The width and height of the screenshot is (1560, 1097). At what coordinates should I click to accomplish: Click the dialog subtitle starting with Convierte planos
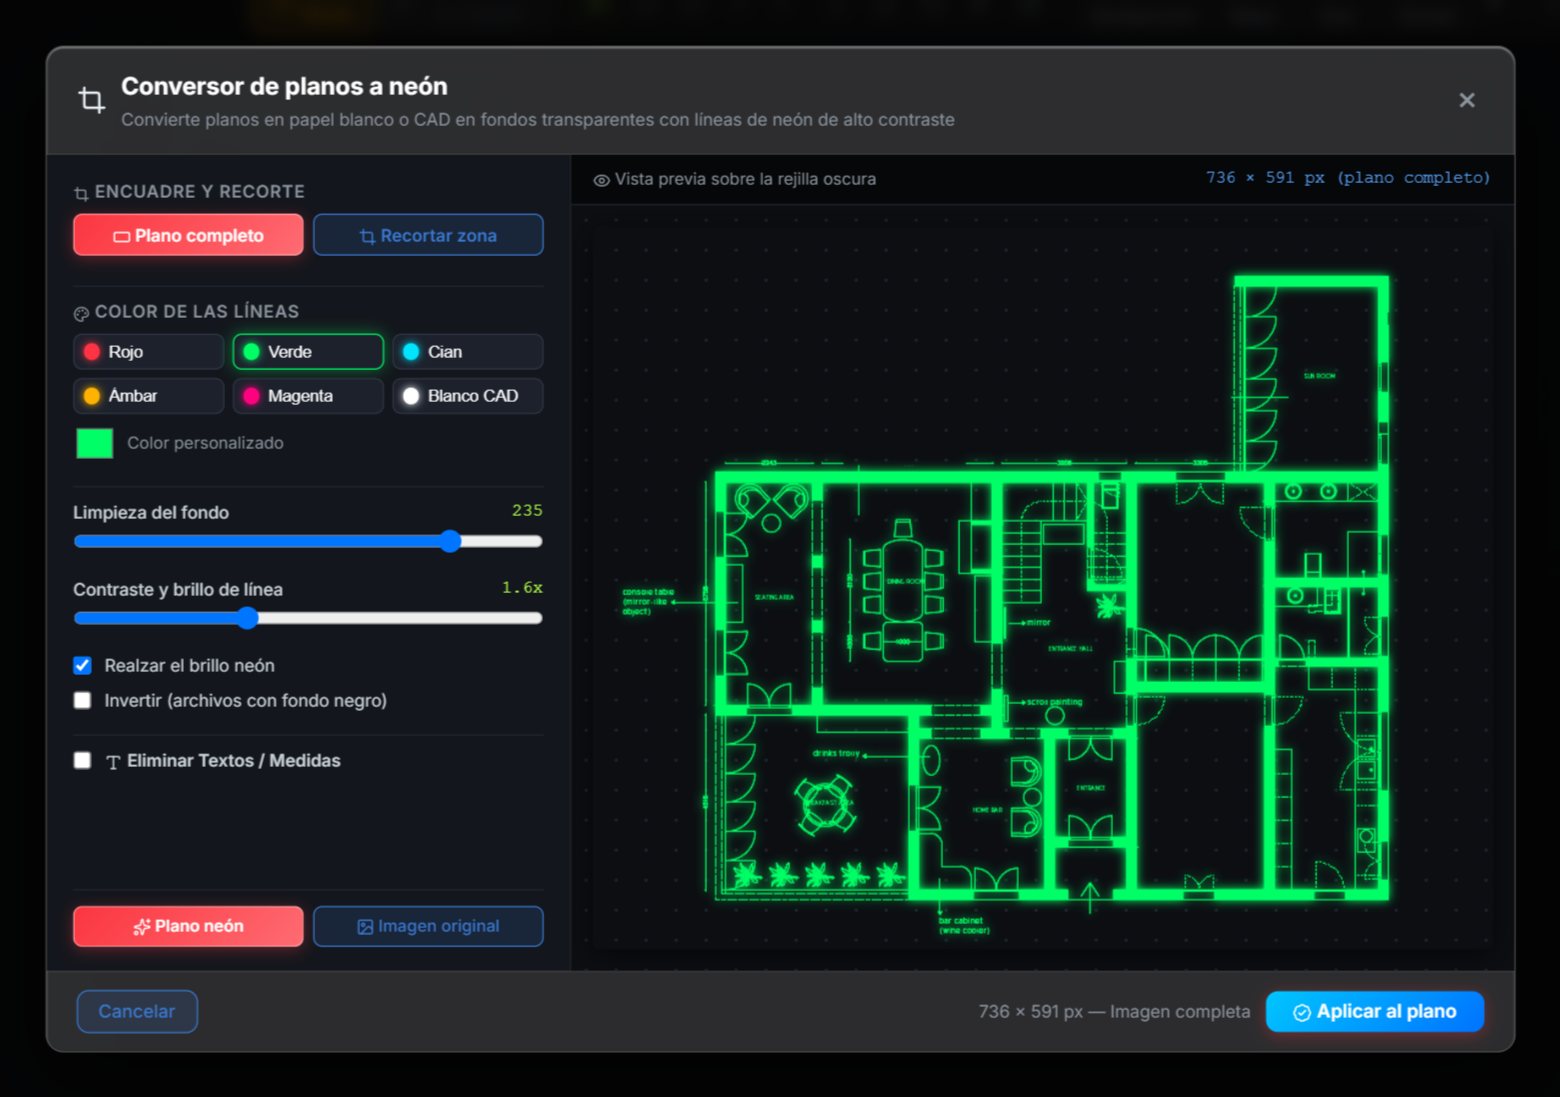(538, 120)
